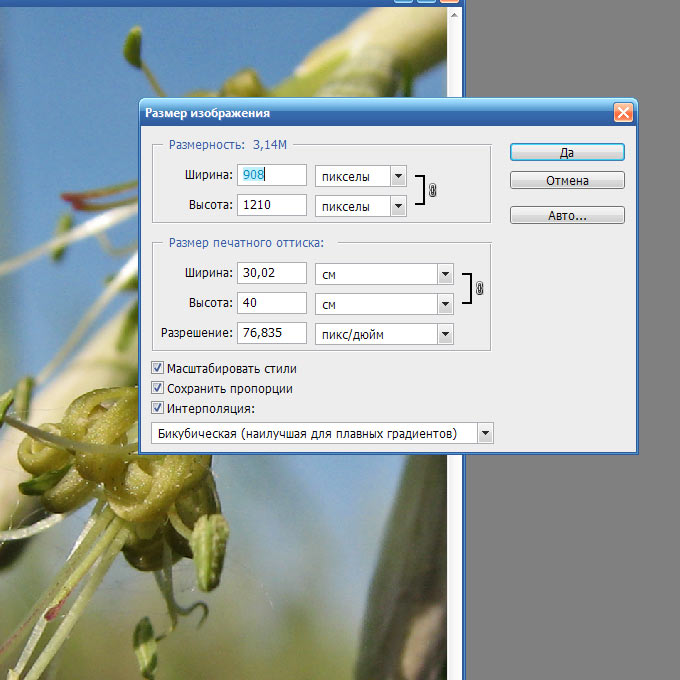Screen dimensions: 680x680
Task: Open the Авто... resolution settings
Action: tap(567, 215)
